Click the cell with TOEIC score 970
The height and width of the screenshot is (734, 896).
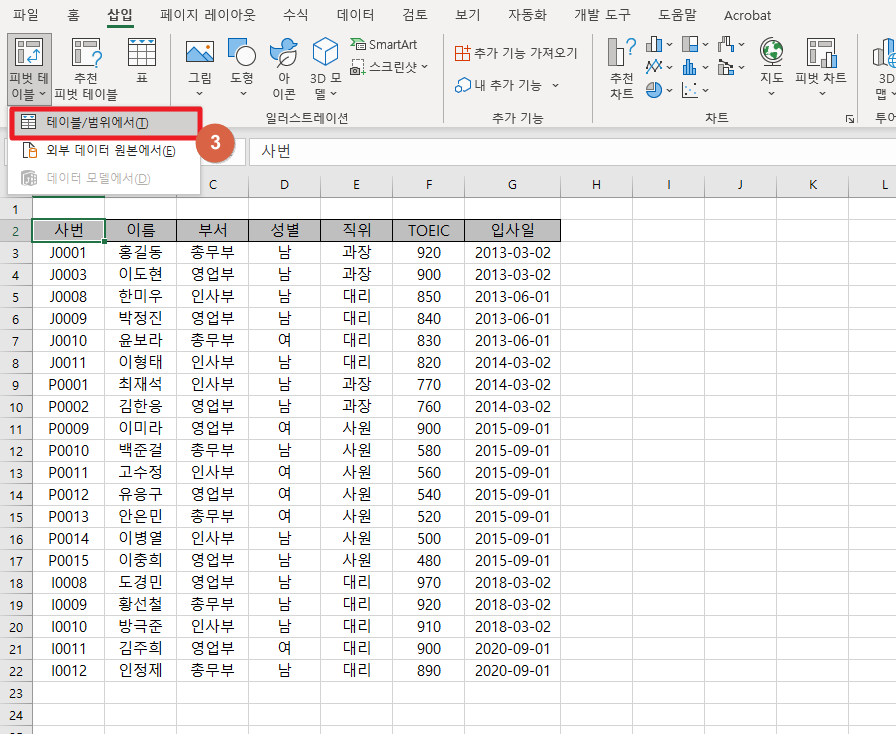coord(429,583)
